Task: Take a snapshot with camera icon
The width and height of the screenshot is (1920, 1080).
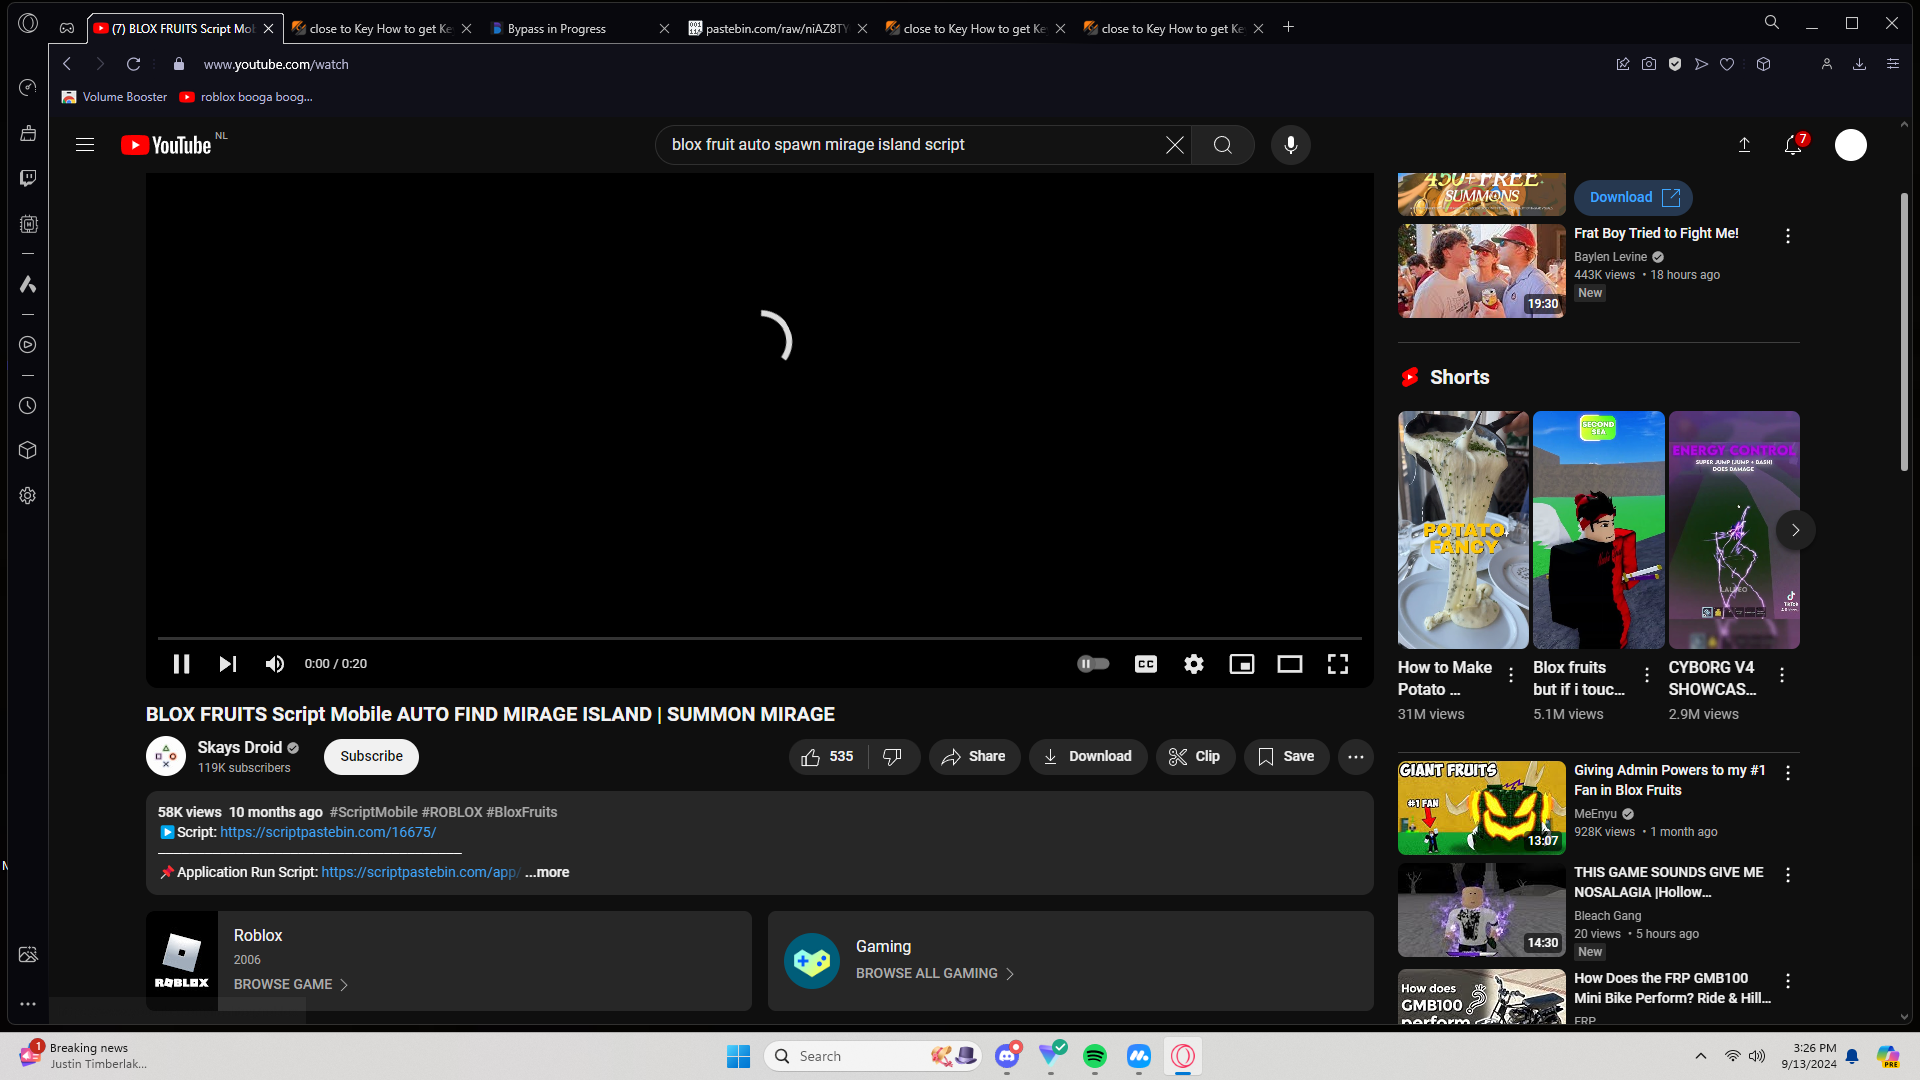Action: pyautogui.click(x=1649, y=64)
